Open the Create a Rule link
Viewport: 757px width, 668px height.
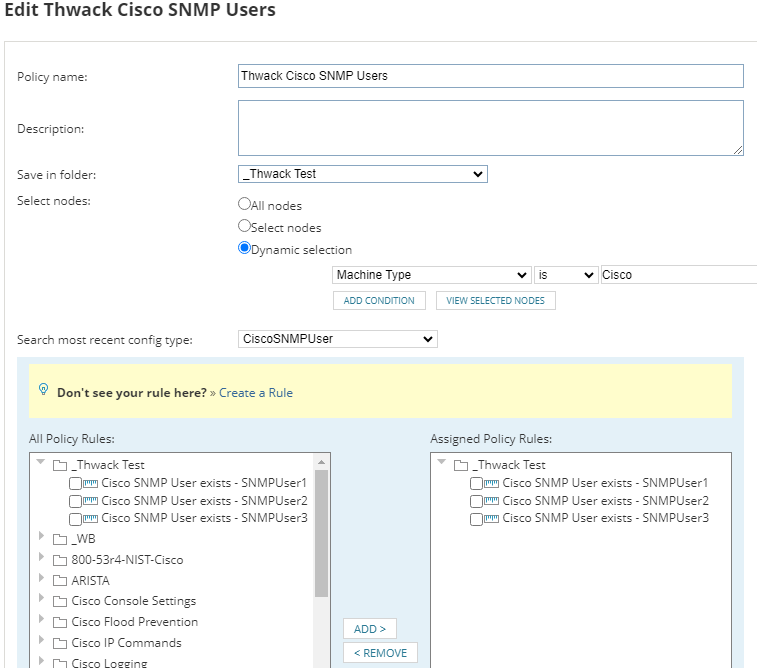pos(256,393)
